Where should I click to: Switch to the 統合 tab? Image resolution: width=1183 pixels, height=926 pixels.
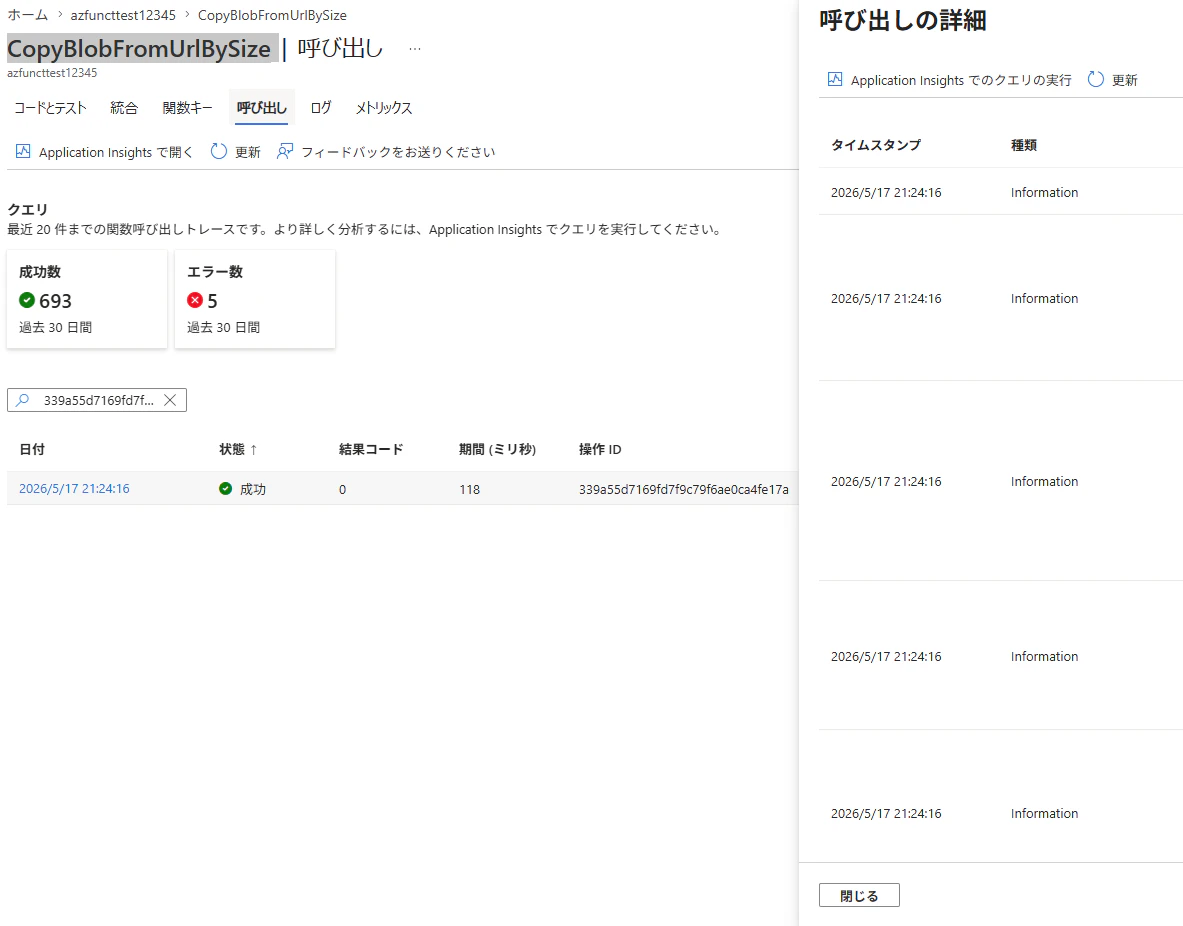(124, 108)
